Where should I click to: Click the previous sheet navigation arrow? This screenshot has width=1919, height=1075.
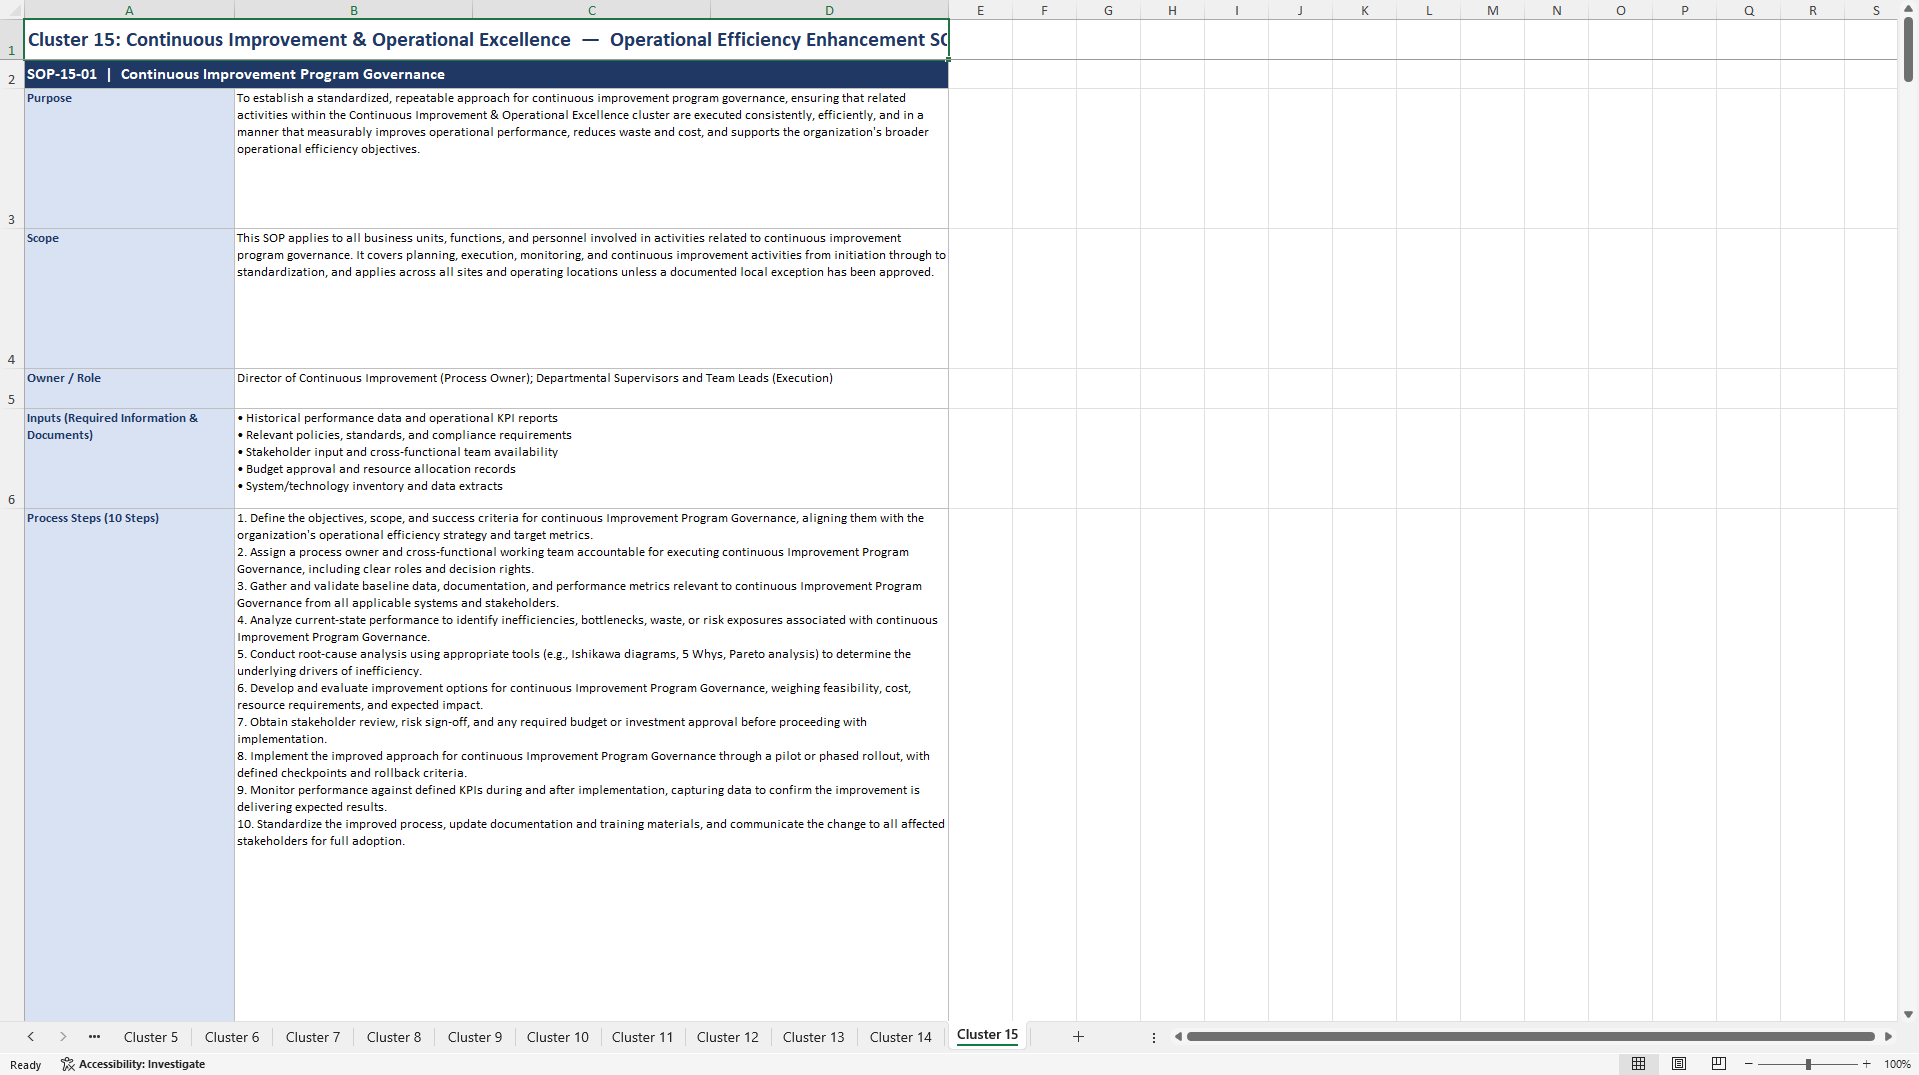pyautogui.click(x=31, y=1037)
